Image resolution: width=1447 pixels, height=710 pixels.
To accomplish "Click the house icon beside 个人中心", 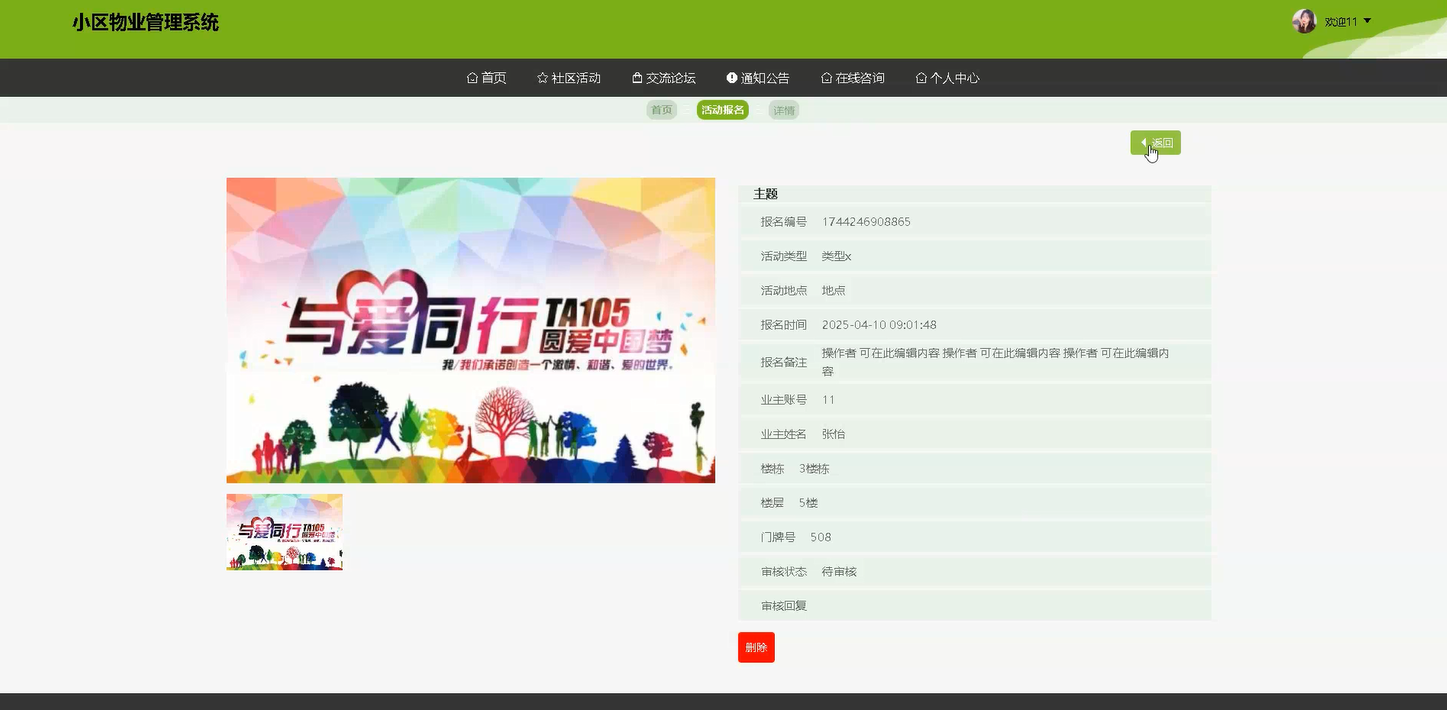I will (921, 78).
